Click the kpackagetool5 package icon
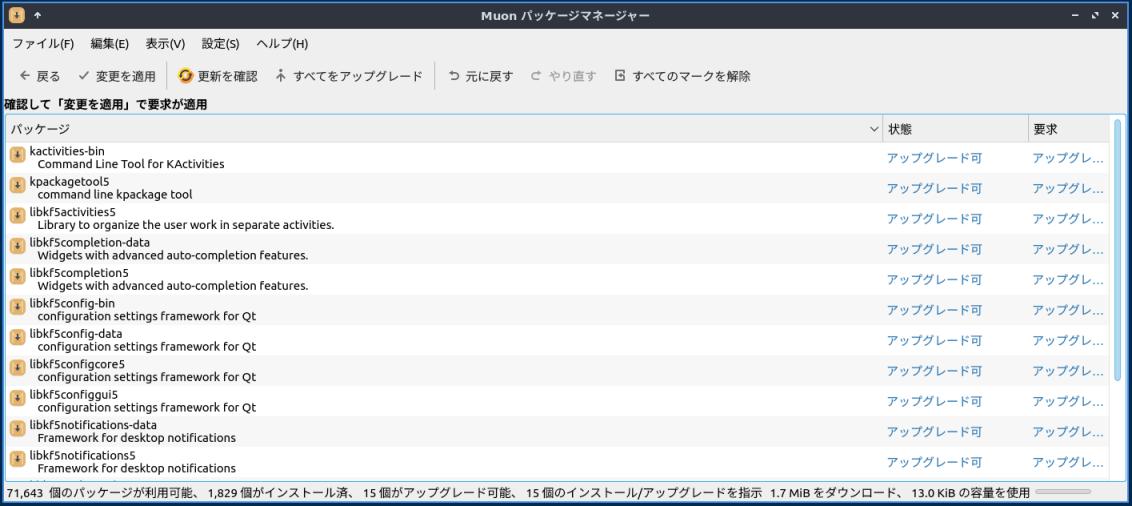The image size is (1132, 506). pyautogui.click(x=17, y=186)
